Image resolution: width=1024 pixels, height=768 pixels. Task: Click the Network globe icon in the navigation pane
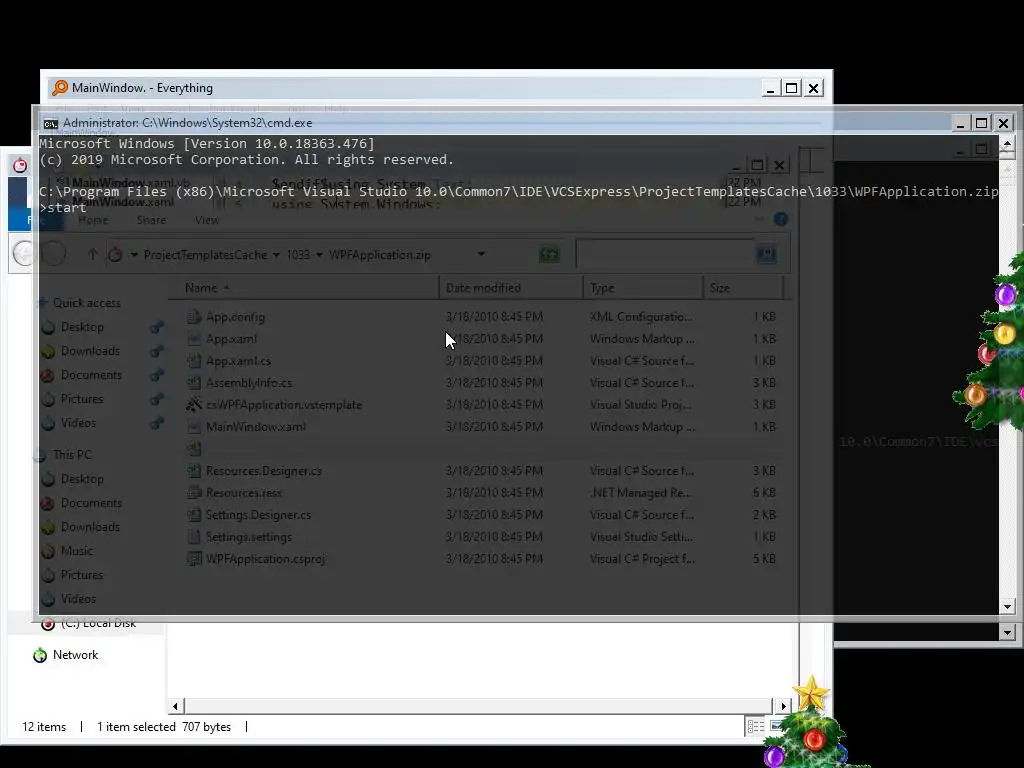coord(40,655)
